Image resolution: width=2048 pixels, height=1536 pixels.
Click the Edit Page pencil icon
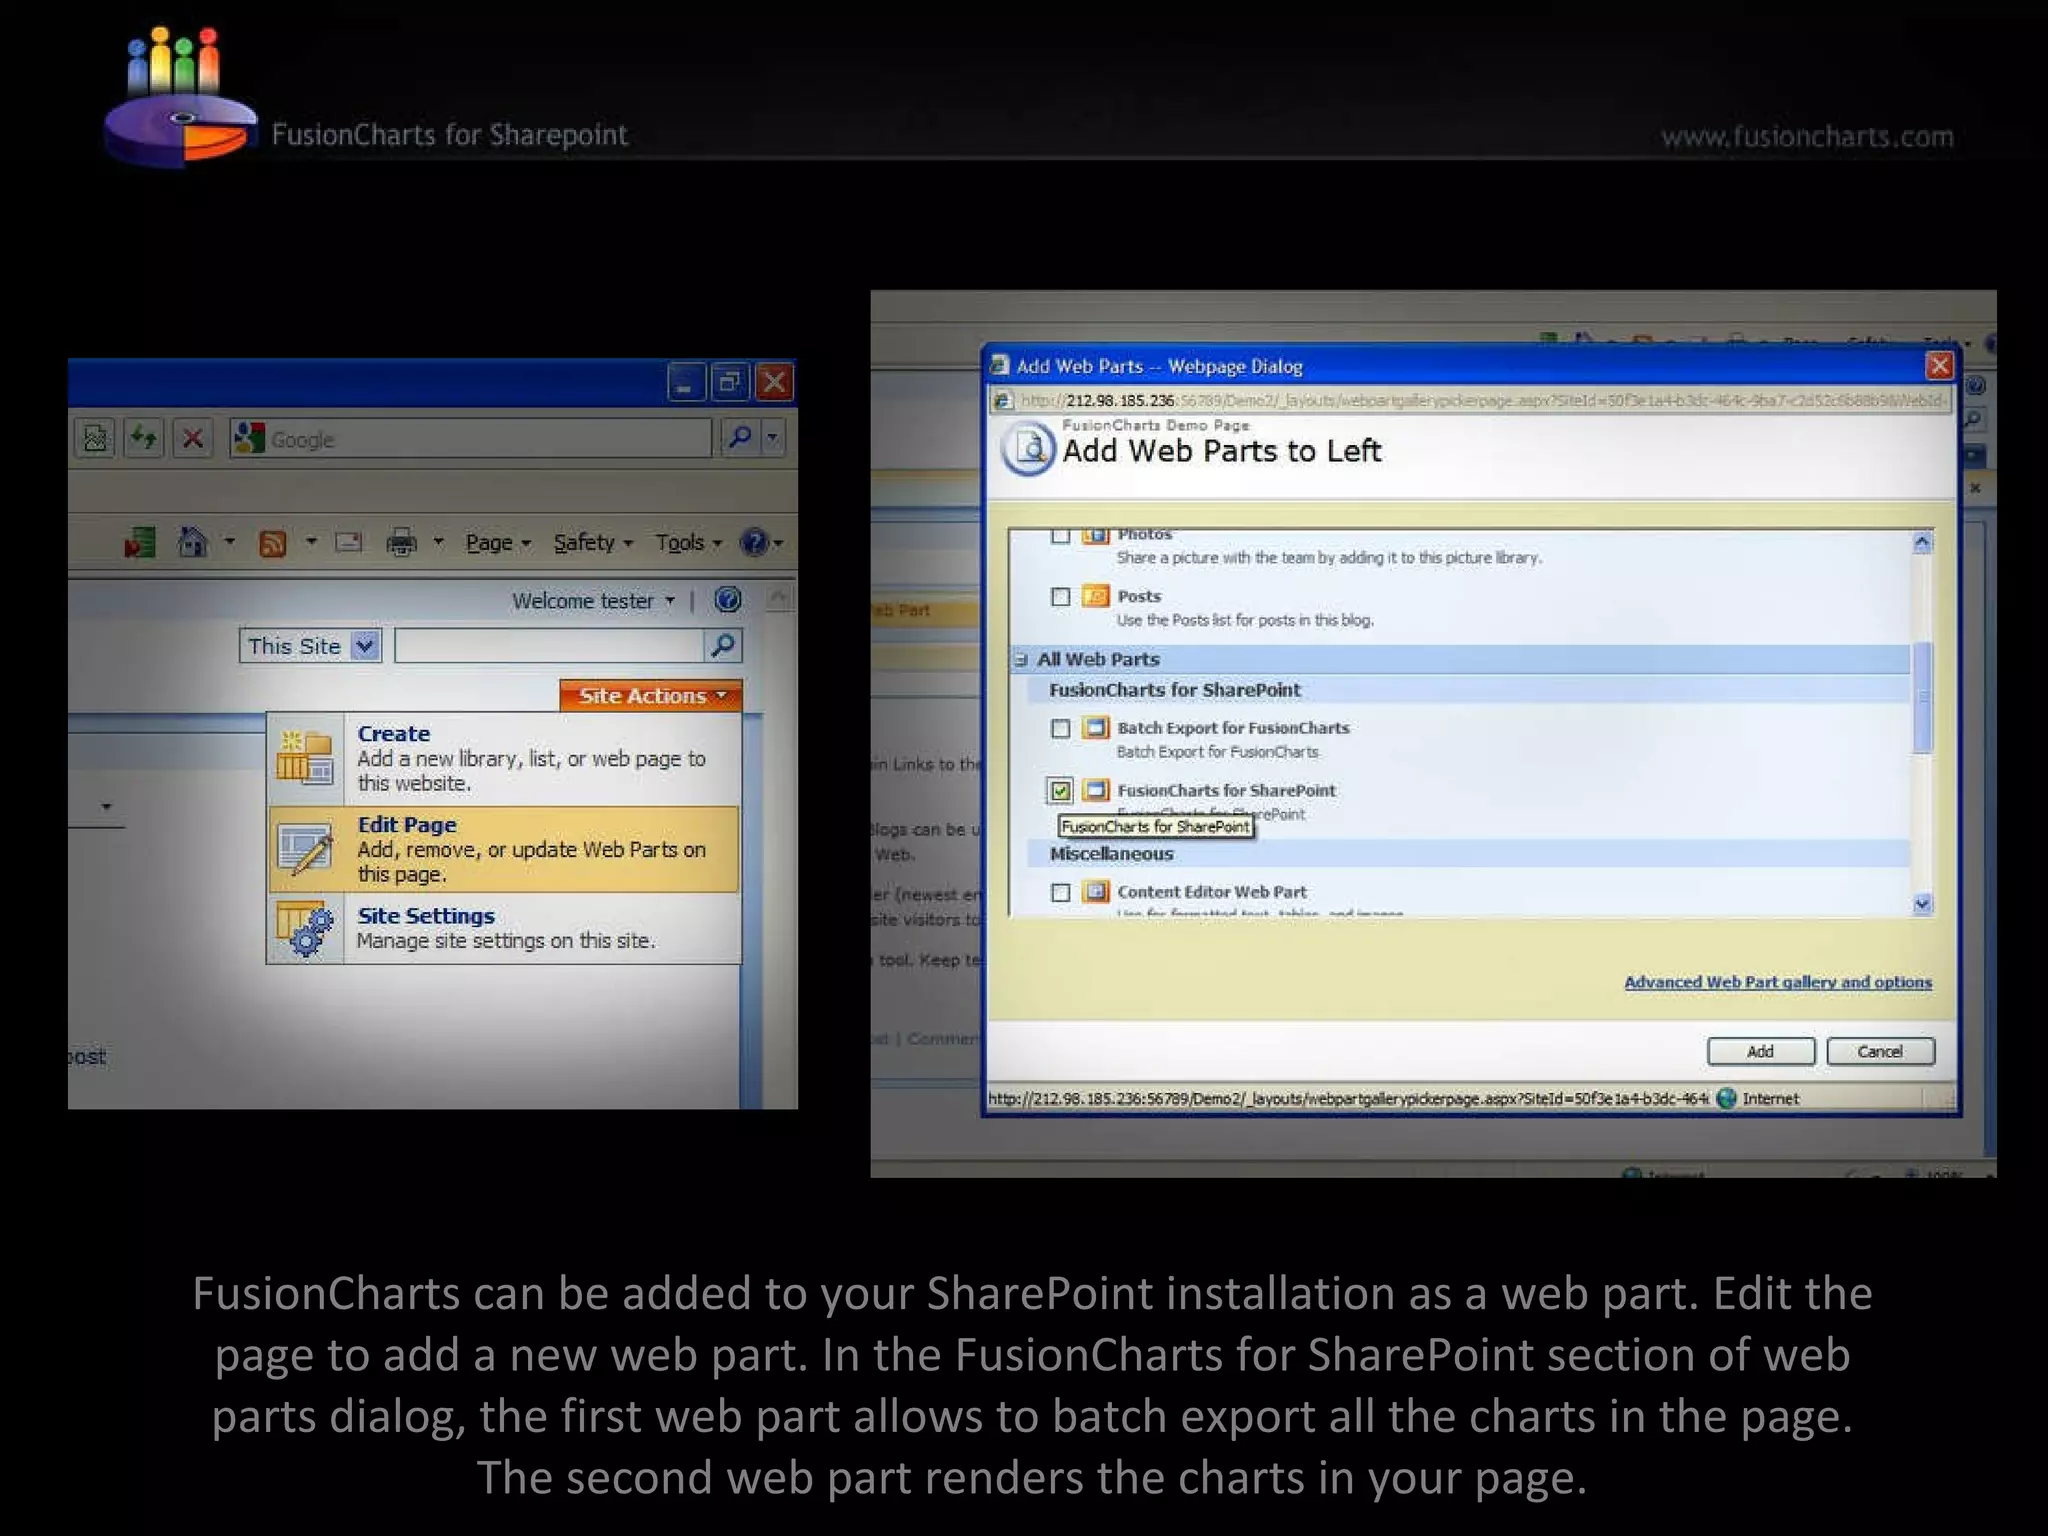(x=305, y=849)
